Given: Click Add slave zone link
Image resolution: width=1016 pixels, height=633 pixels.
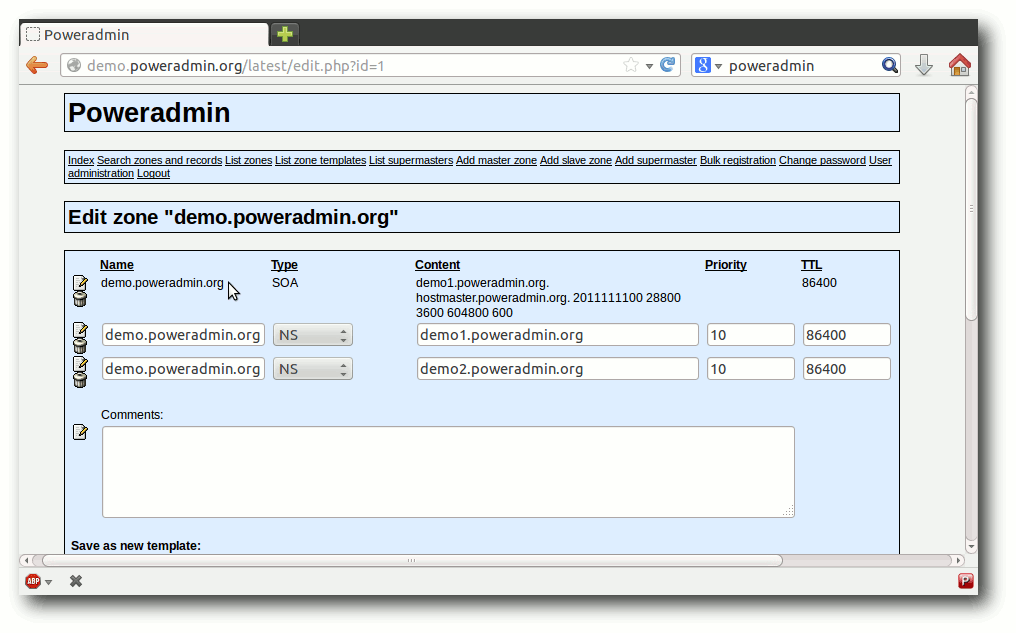Looking at the screenshot, I should (575, 160).
